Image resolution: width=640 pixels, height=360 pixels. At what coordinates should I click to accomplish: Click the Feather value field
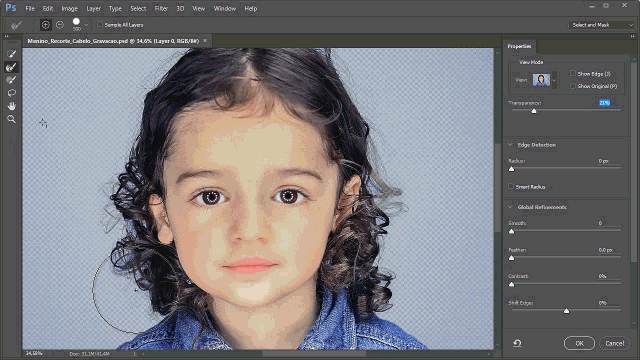pos(609,250)
